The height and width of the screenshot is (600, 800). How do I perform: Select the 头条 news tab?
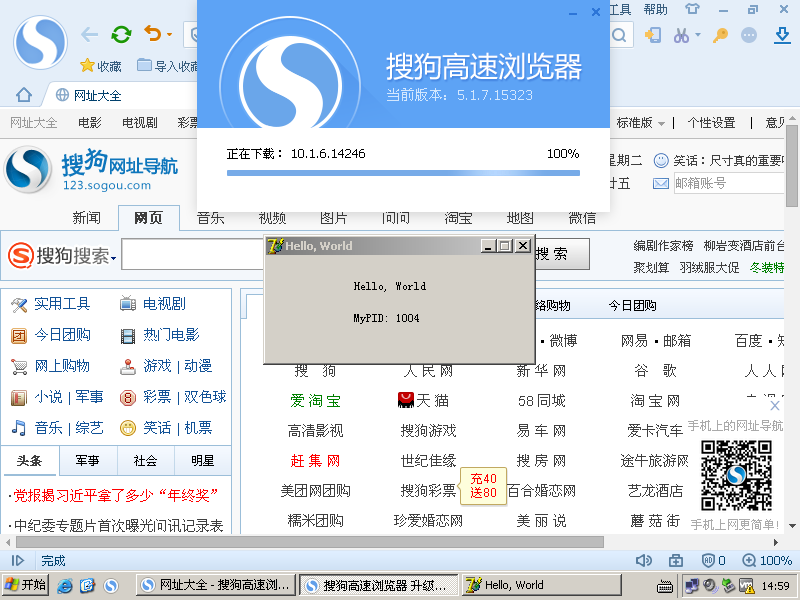click(29, 461)
